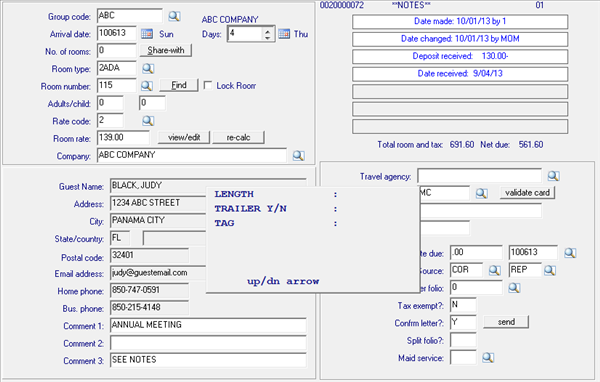The image size is (600, 382).
Task: Focus the No. of rooms field
Action: tap(117, 51)
